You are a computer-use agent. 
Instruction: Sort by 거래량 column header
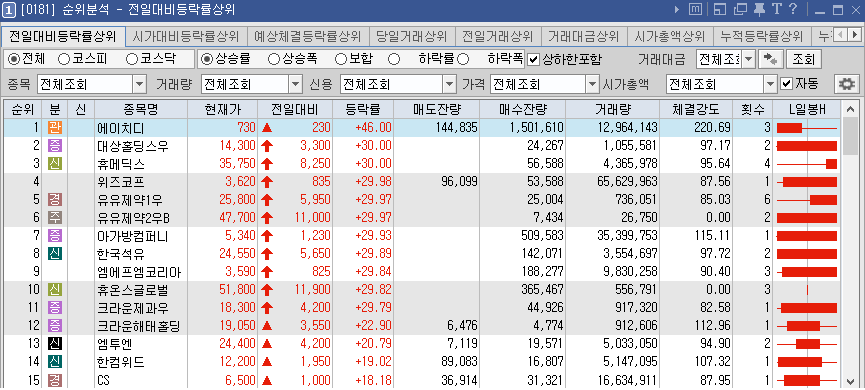613,109
